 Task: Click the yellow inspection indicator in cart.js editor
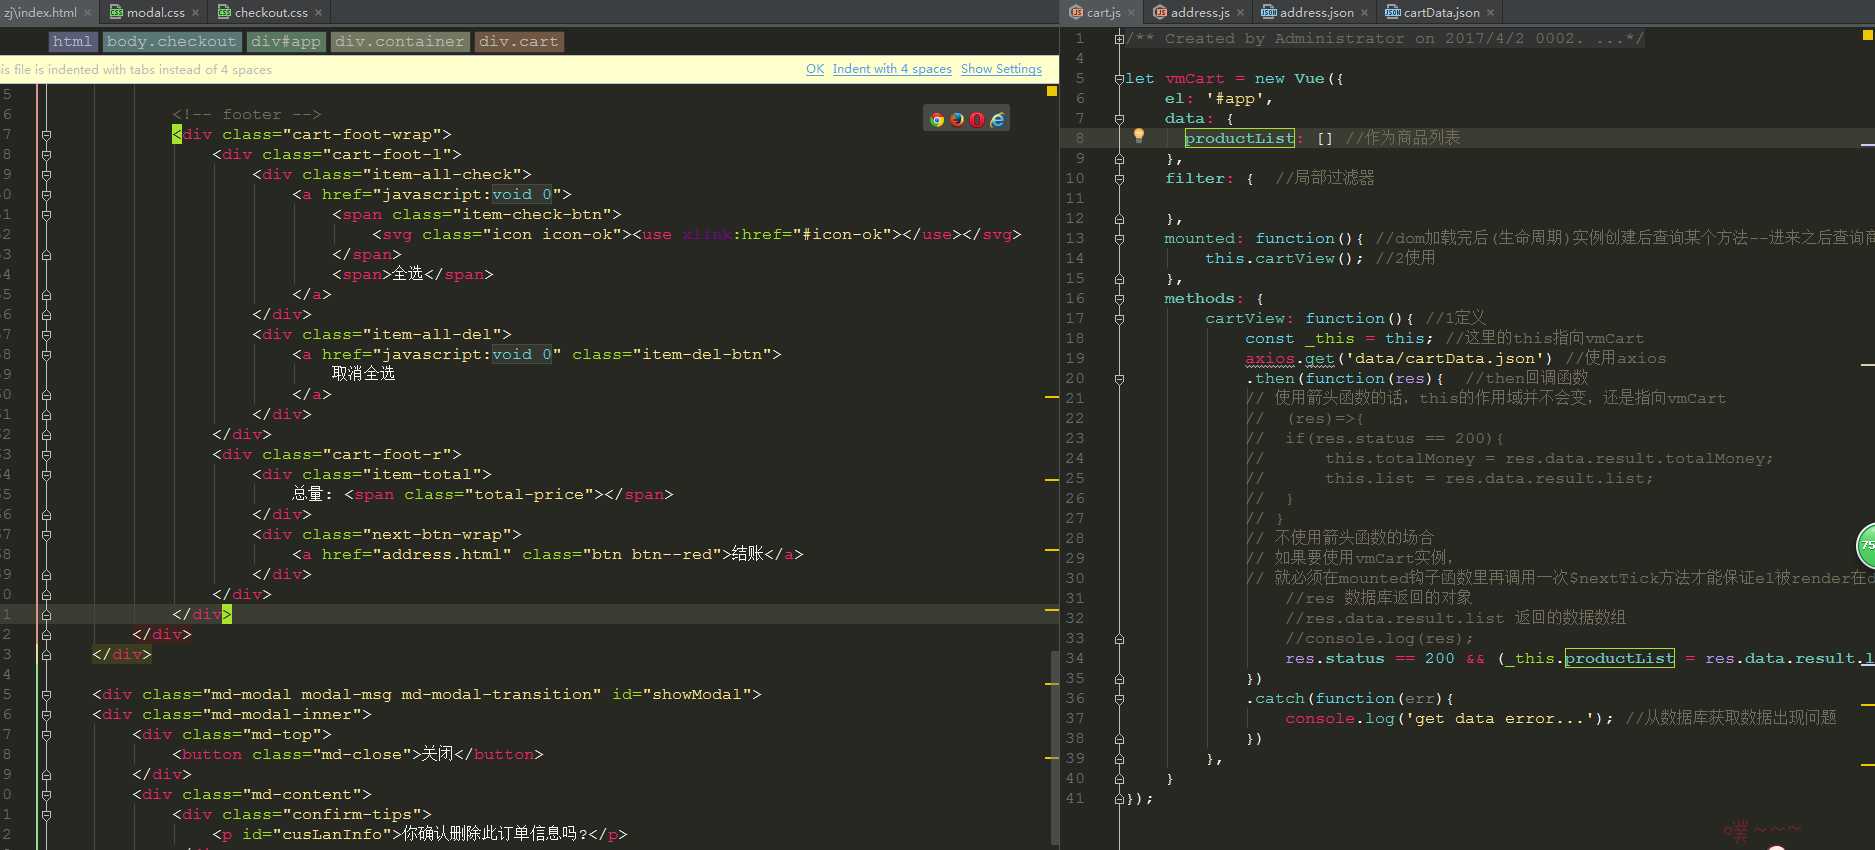[x=1867, y=35]
